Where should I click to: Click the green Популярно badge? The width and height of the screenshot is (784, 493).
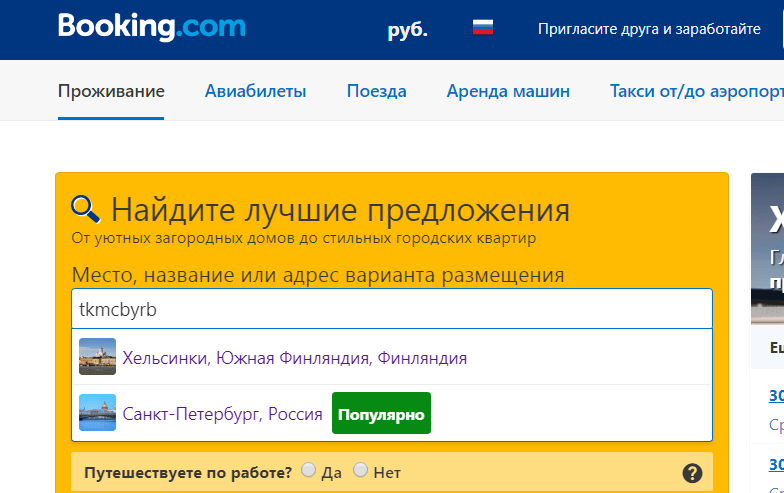tap(381, 413)
